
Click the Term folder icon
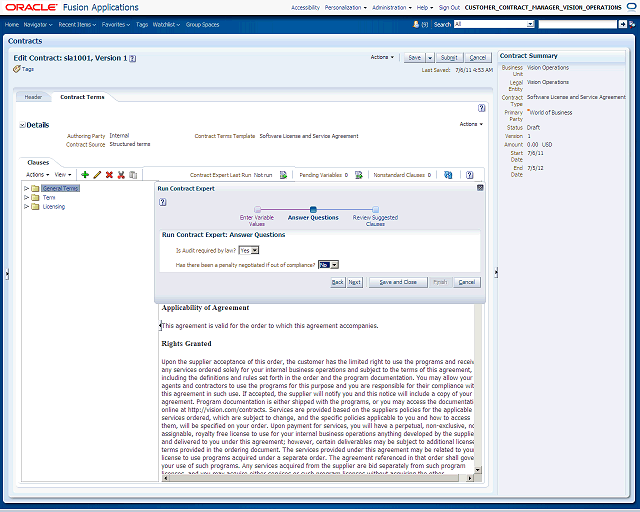click(x=35, y=198)
